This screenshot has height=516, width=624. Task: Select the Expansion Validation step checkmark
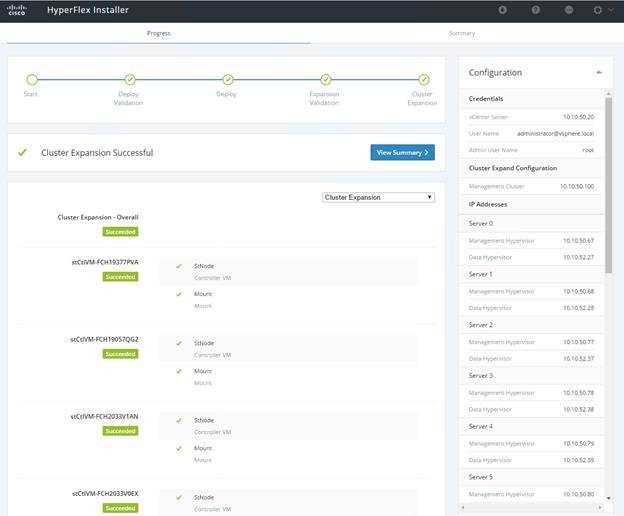(326, 80)
